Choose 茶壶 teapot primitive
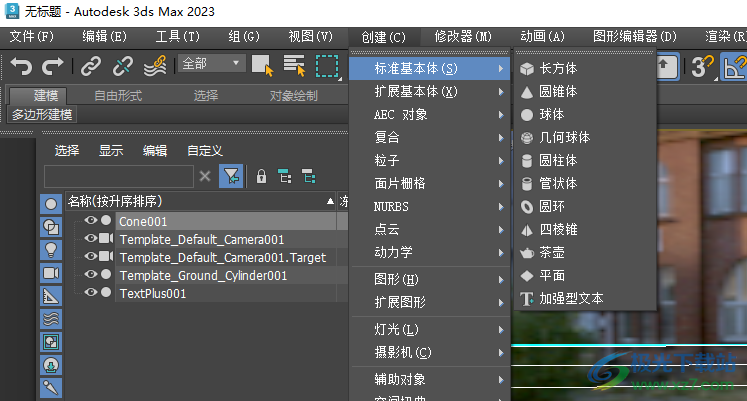Image resolution: width=747 pixels, height=401 pixels. point(585,252)
